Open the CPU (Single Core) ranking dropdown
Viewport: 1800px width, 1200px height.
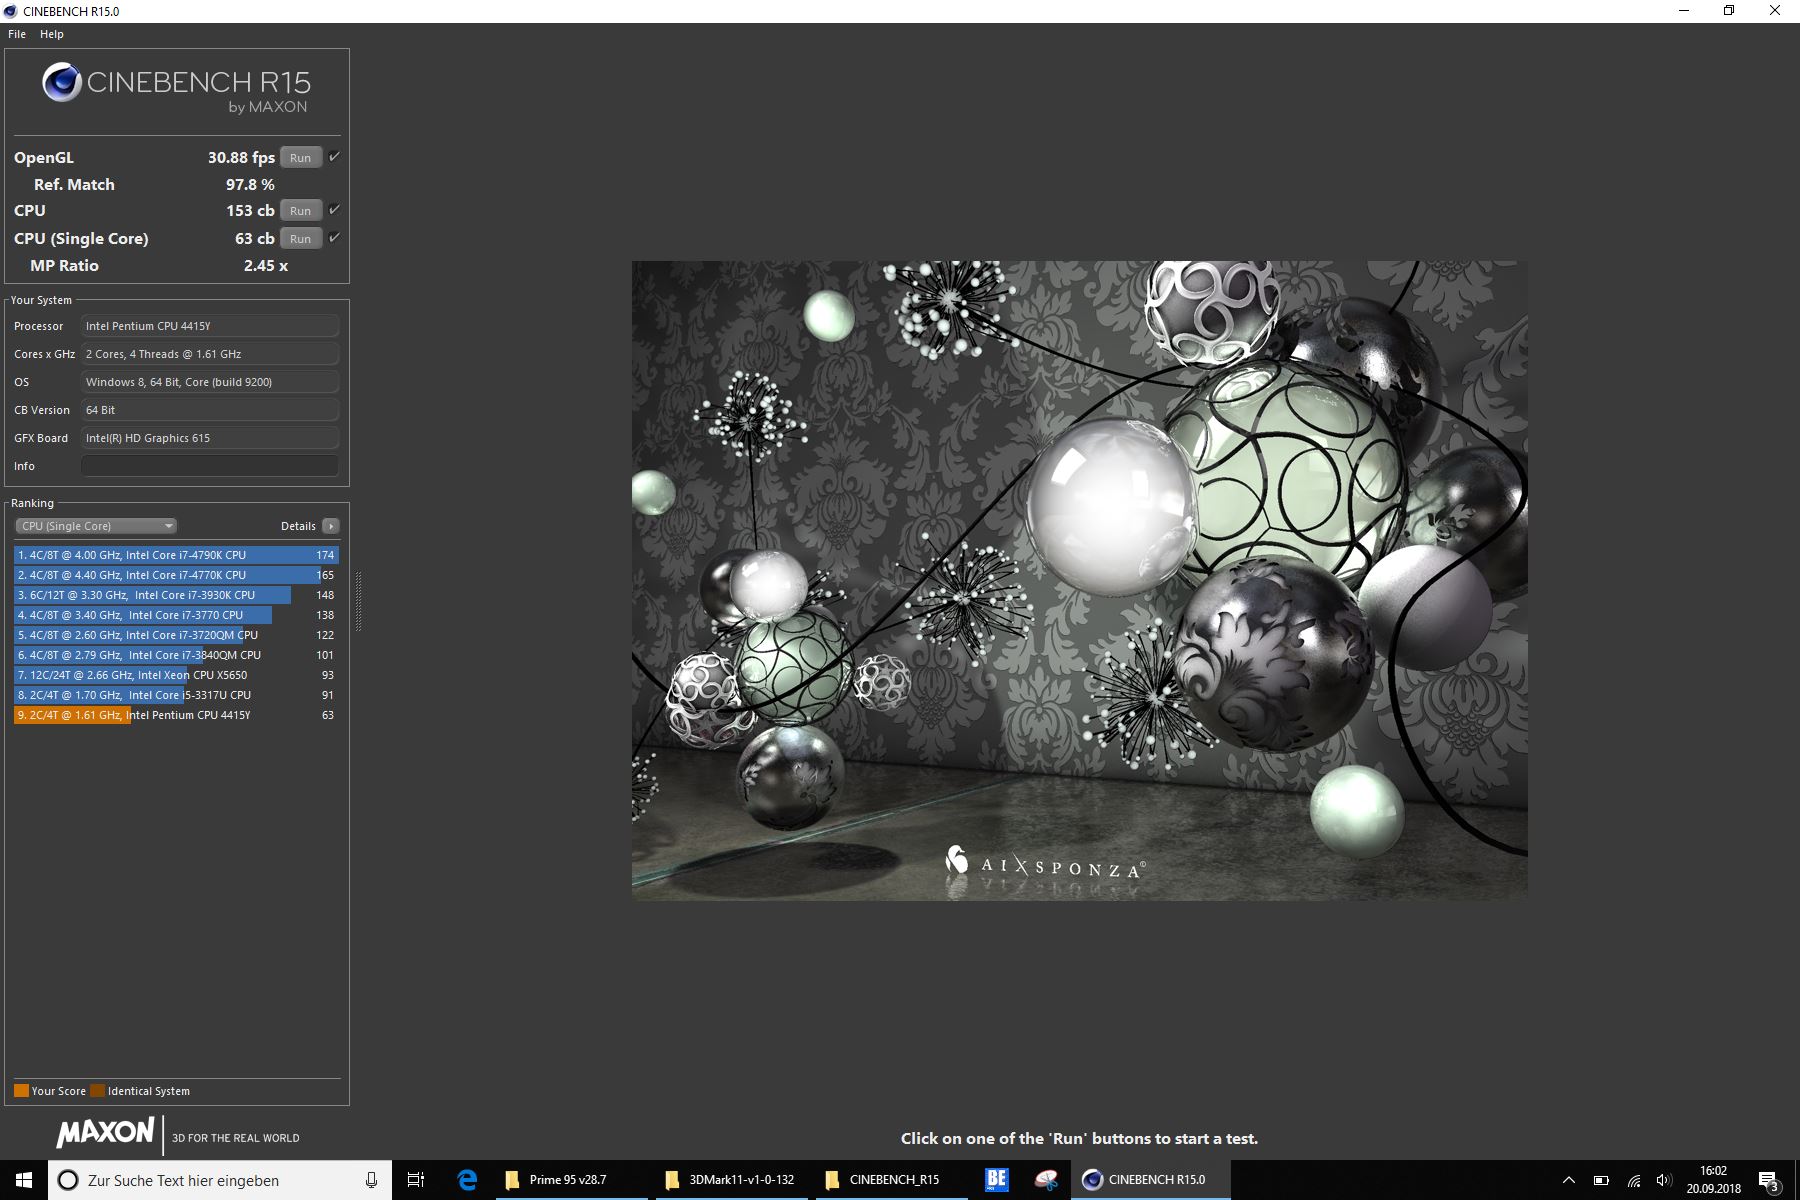(x=96, y=526)
